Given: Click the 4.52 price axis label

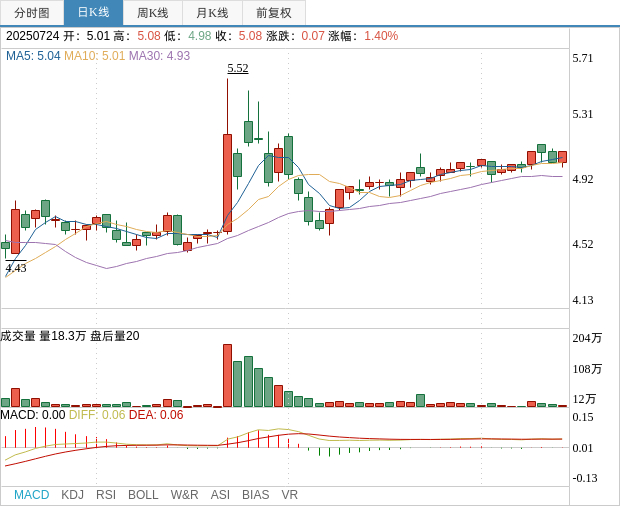Looking at the screenshot, I should point(583,244).
